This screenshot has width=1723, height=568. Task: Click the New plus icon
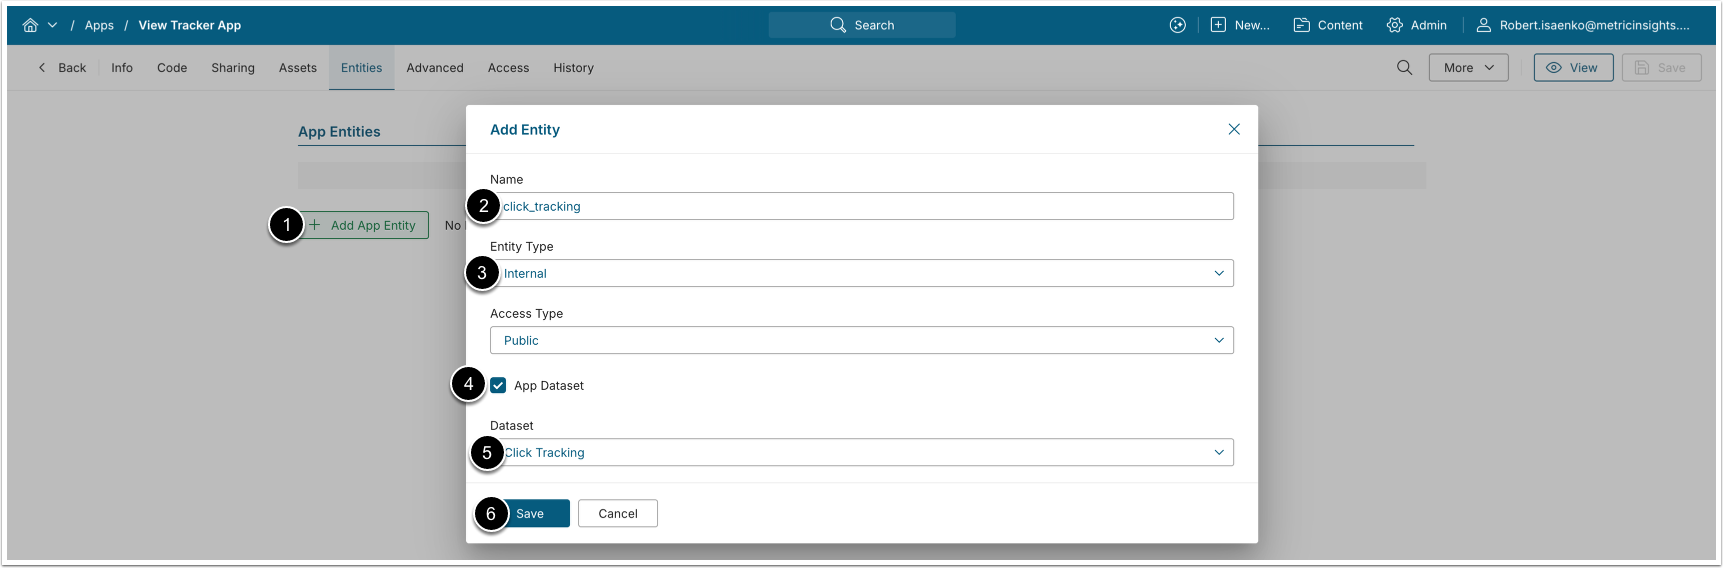1218,25
